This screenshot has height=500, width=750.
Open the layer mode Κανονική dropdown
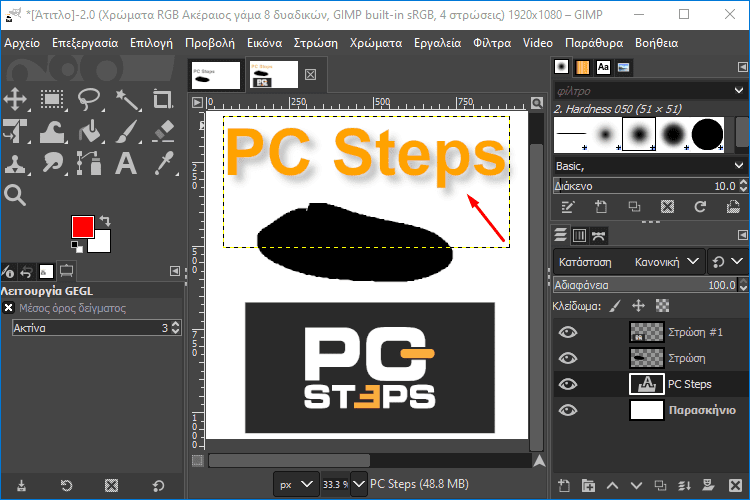click(x=668, y=262)
